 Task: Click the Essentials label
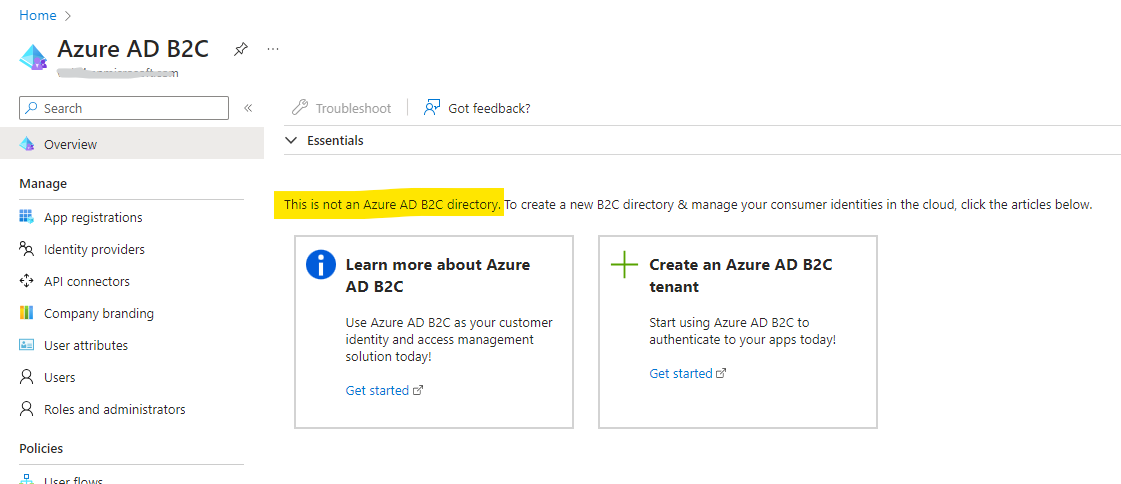tap(335, 140)
